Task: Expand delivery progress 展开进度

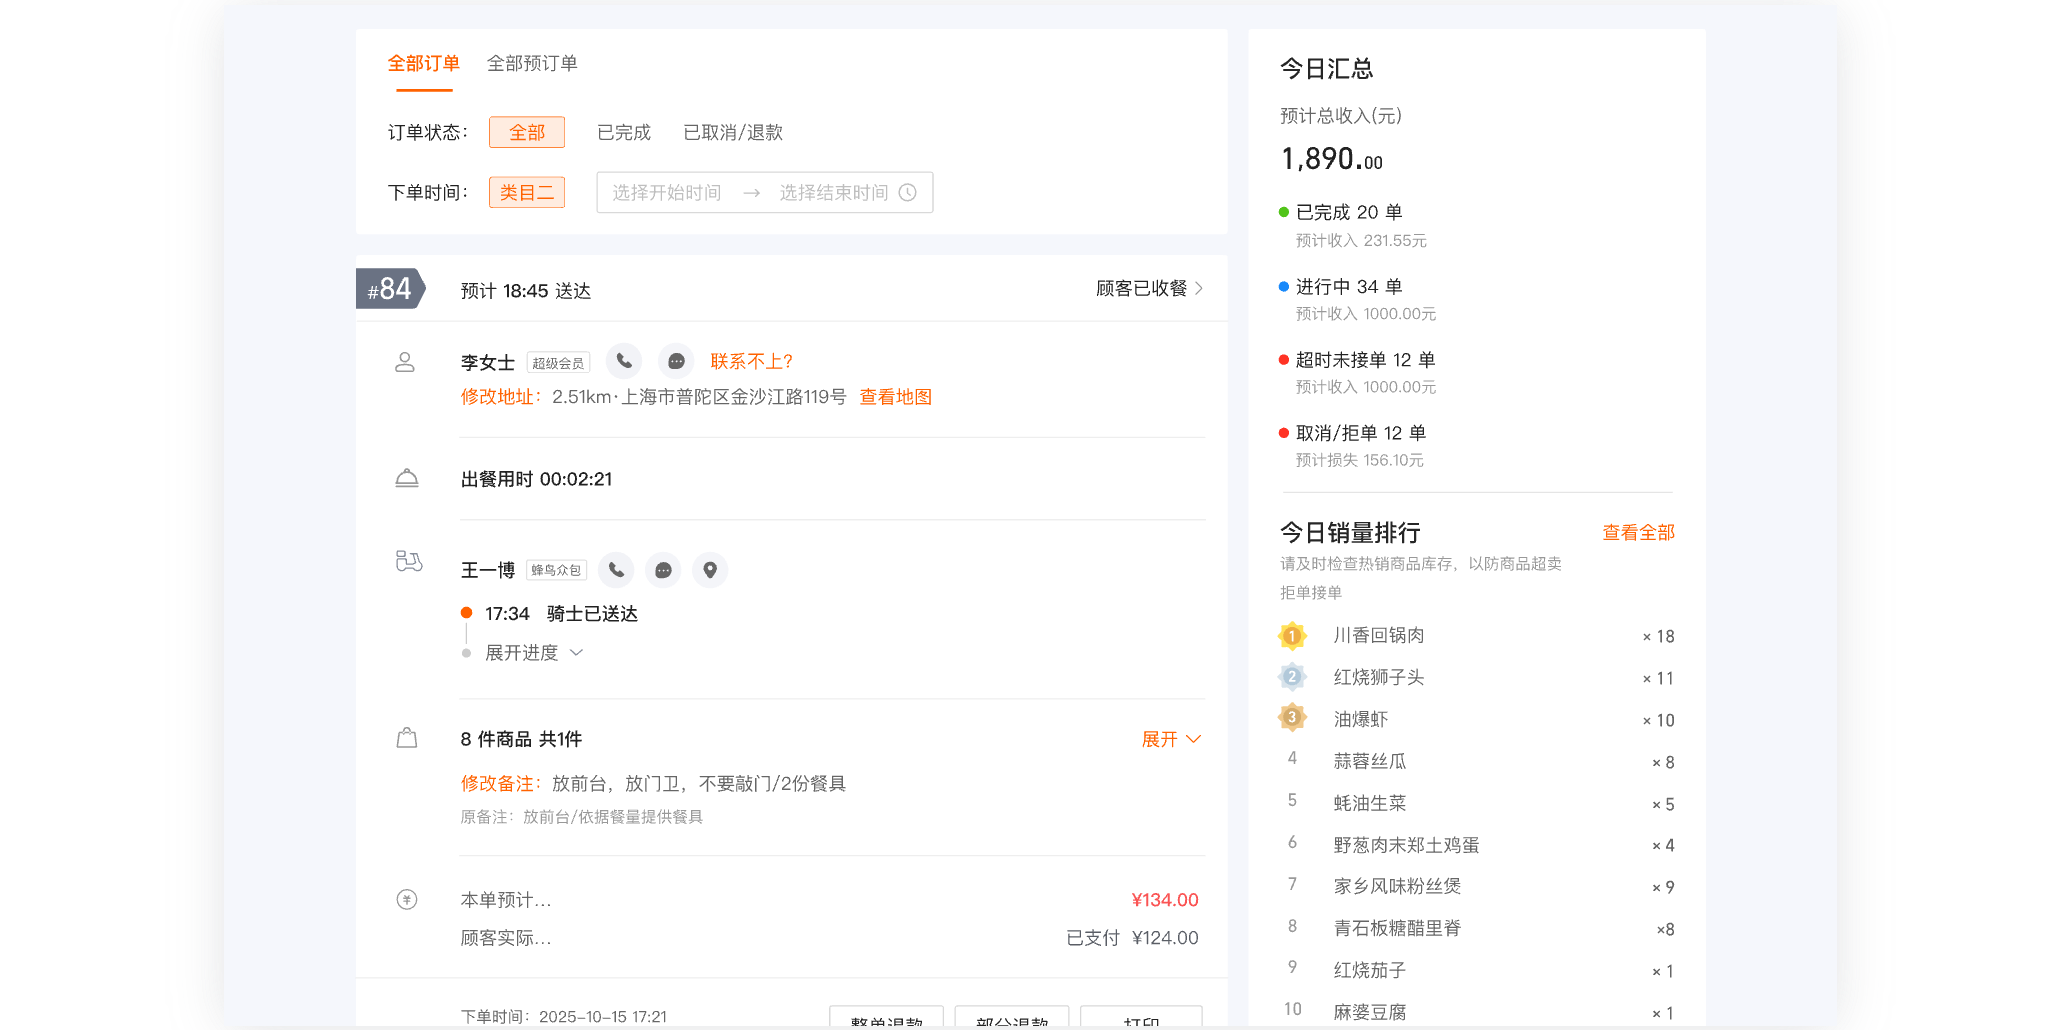Action: coord(534,653)
